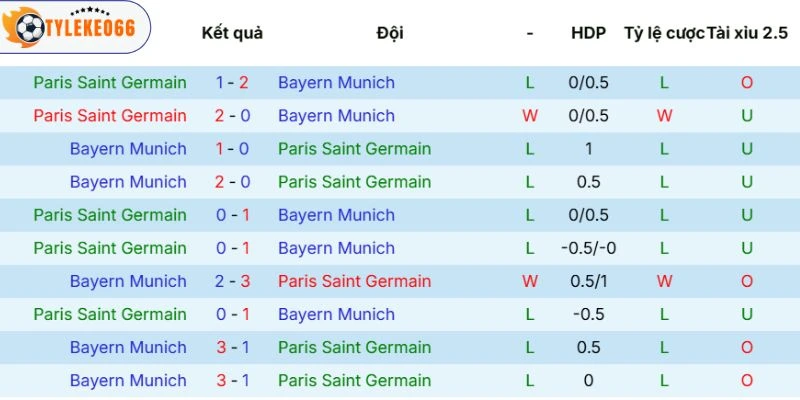The width and height of the screenshot is (800, 400).
Task: Click red Paris Saint Germain beside 2 - 3
Action: point(354,281)
